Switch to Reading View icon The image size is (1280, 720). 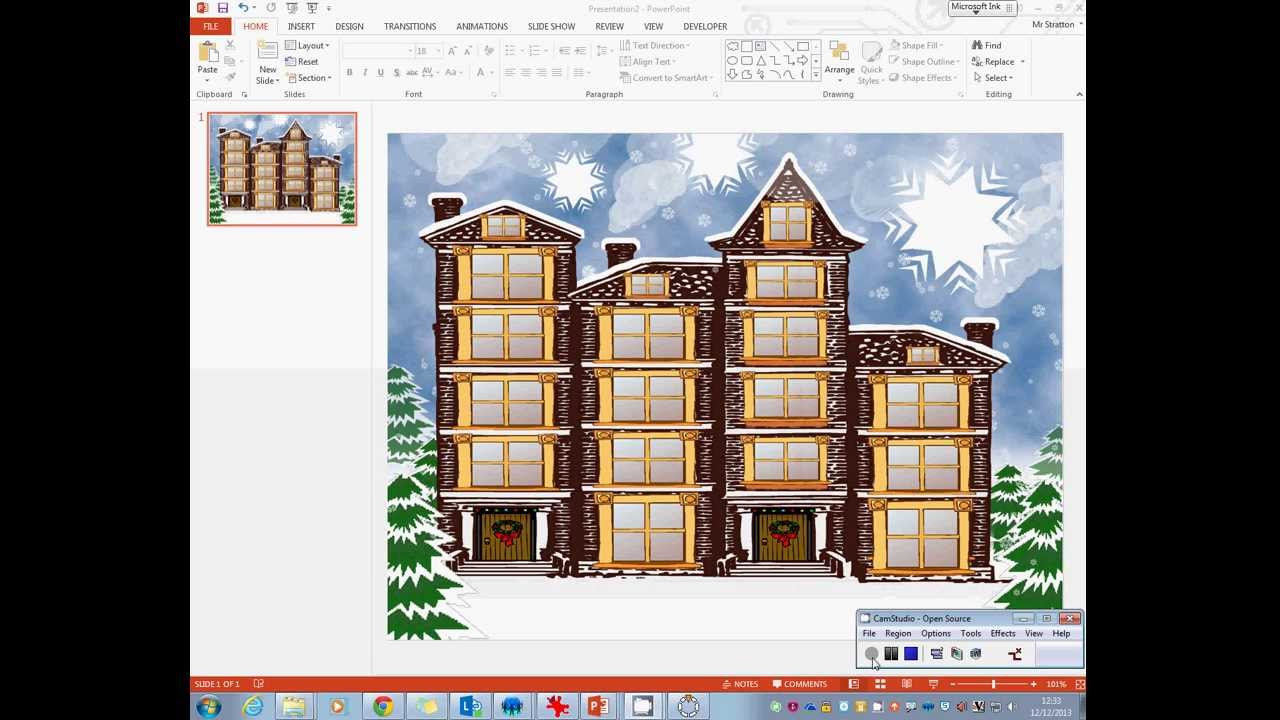pos(906,684)
